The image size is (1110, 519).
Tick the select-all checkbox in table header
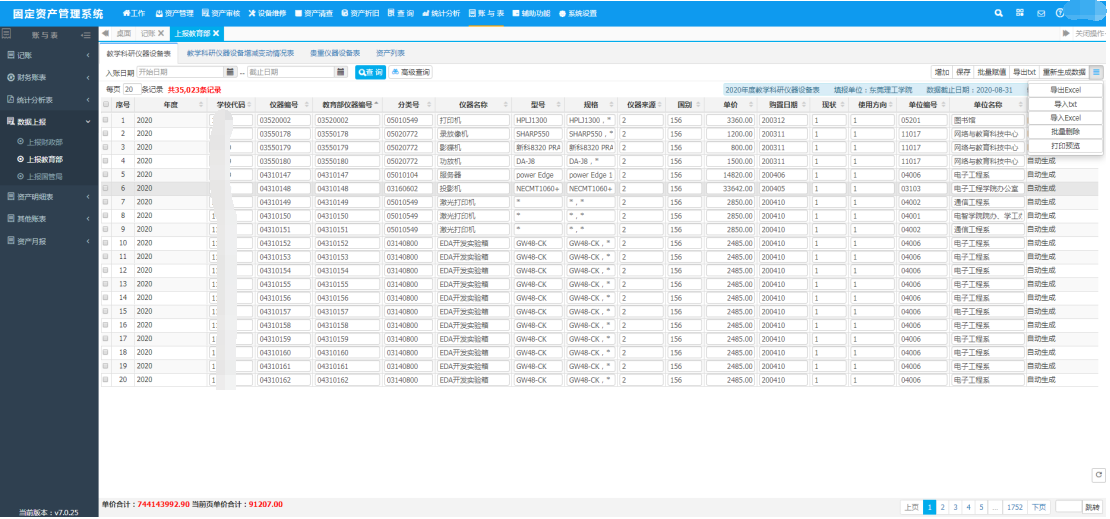106,104
